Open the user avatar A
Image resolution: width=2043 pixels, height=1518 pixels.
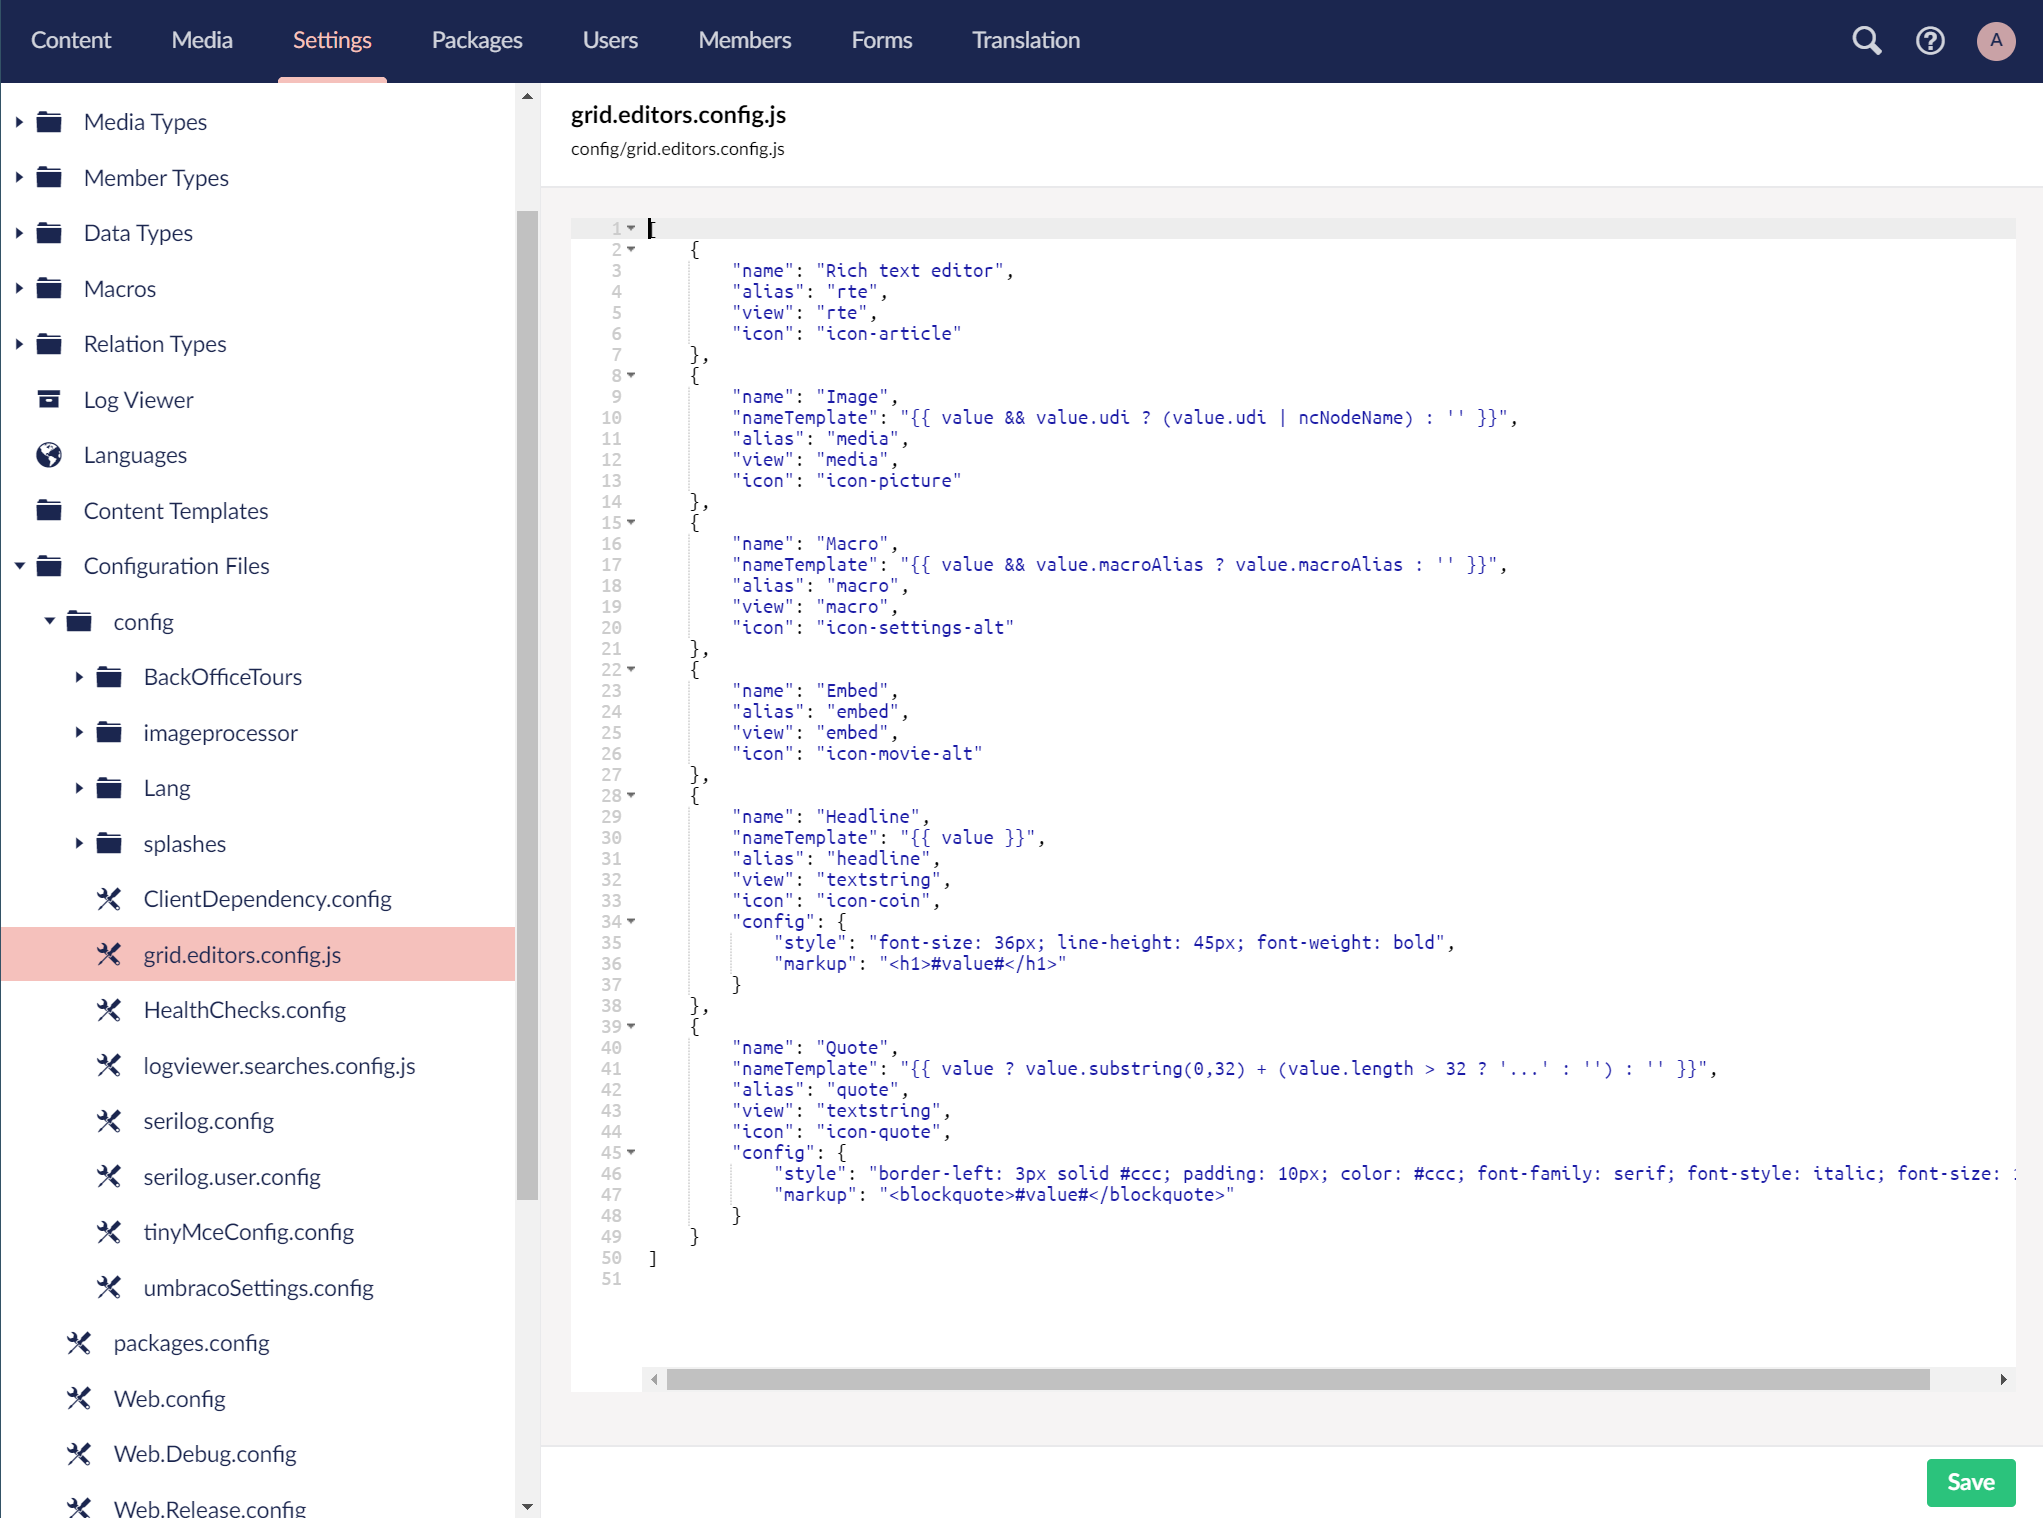1996,41
